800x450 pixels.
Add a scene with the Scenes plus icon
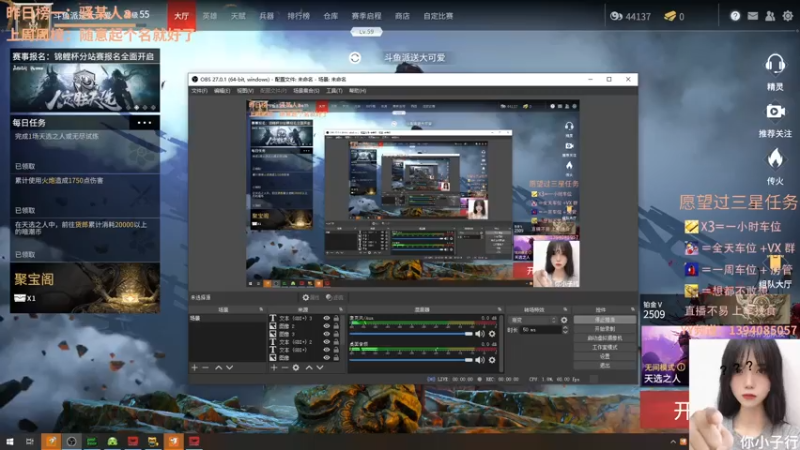point(194,367)
